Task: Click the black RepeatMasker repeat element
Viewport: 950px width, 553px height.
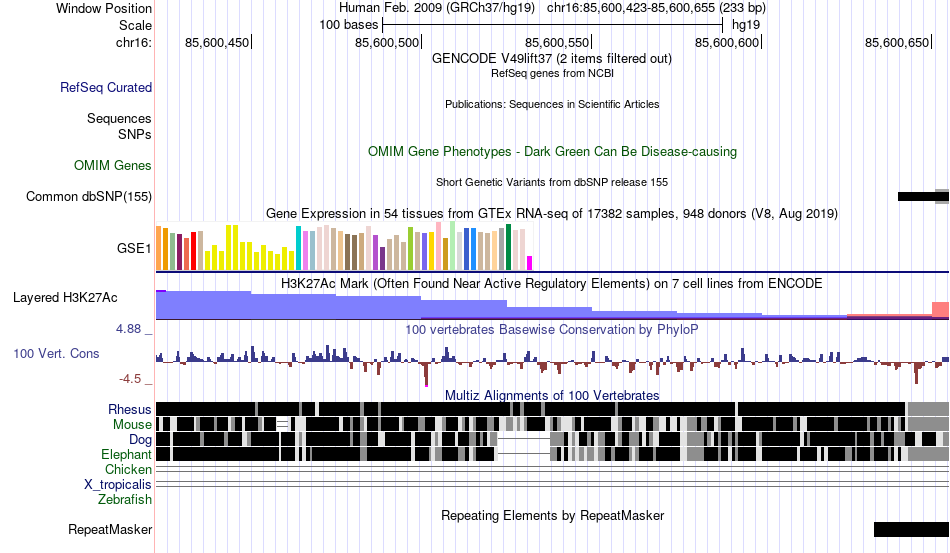Action: click(x=911, y=529)
